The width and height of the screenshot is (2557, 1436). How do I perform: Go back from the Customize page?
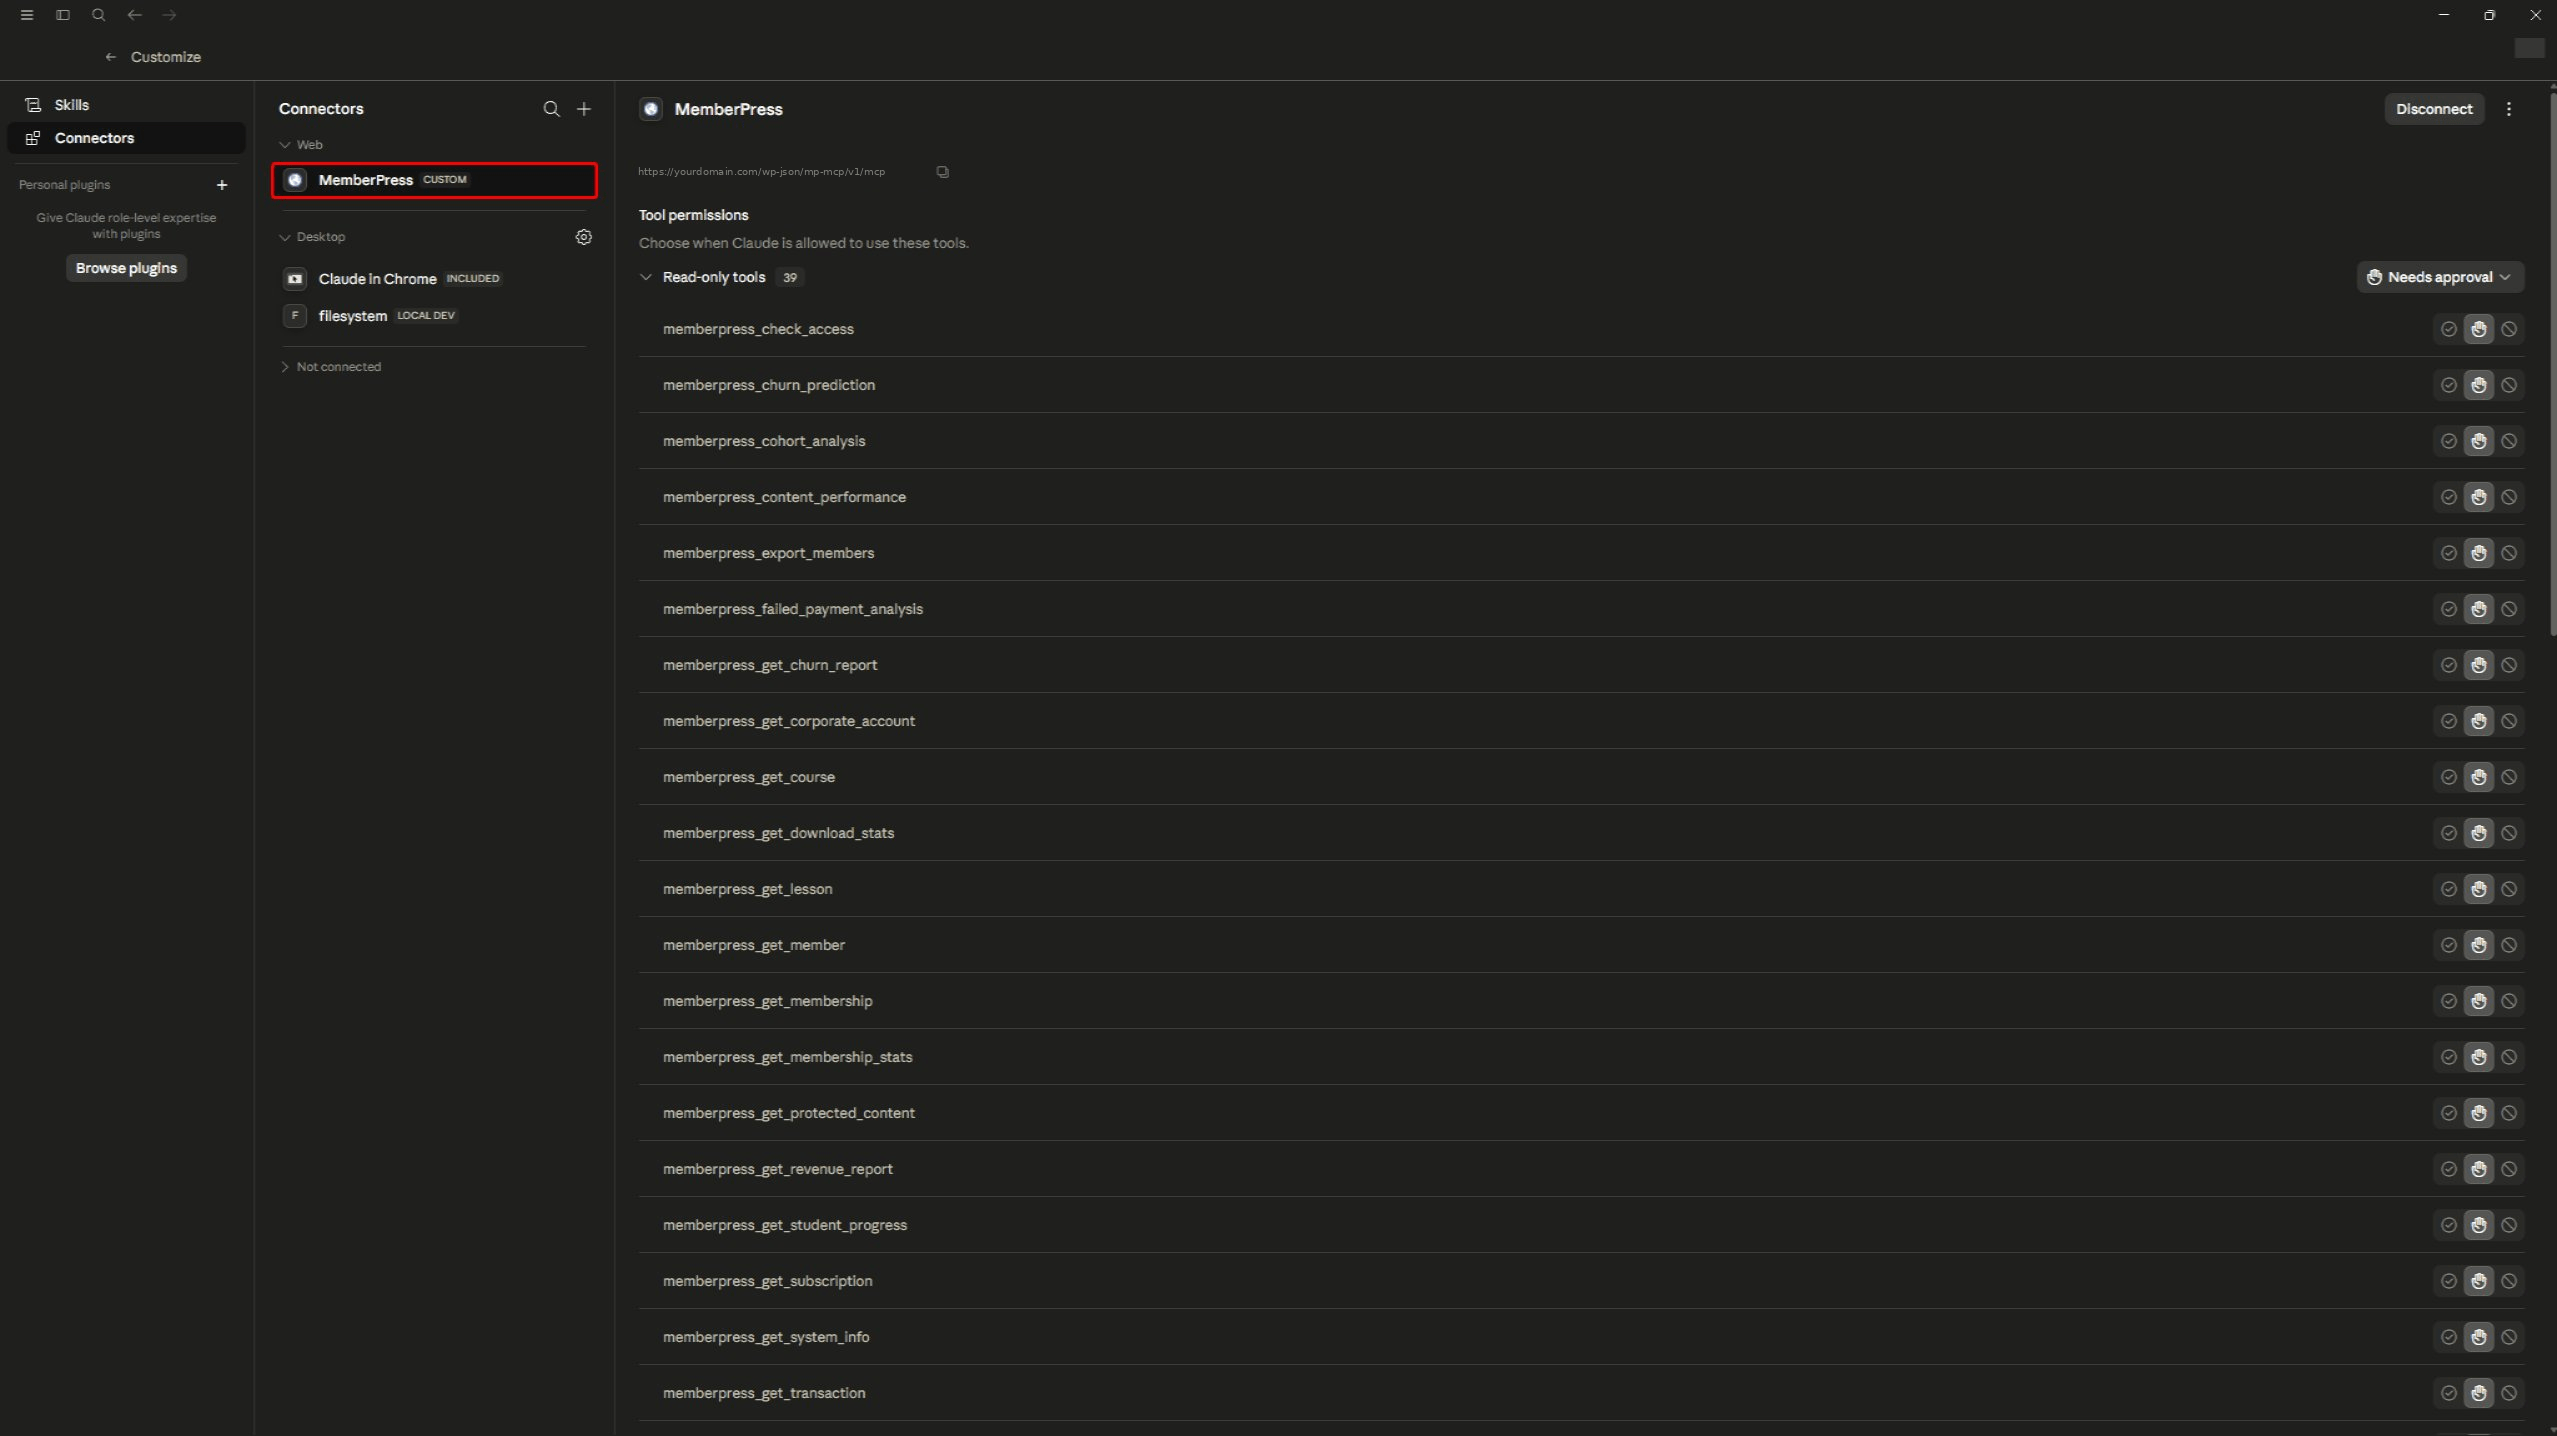click(111, 57)
